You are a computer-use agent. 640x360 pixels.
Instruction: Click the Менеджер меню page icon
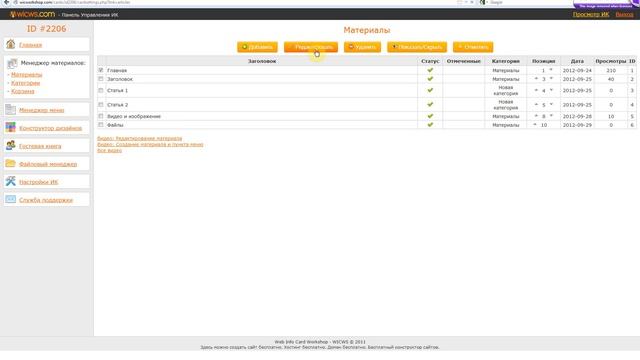click(x=11, y=109)
